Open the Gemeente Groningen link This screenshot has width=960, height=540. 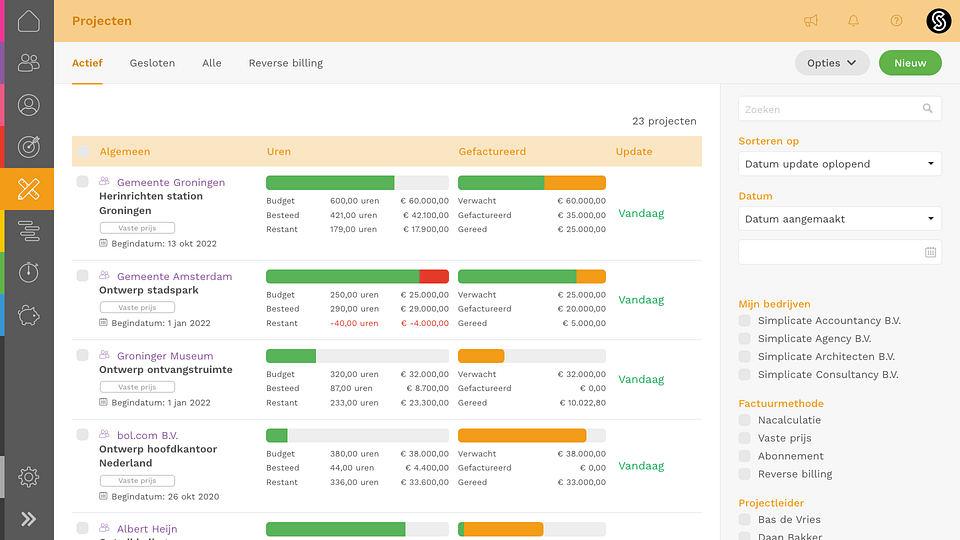point(171,182)
